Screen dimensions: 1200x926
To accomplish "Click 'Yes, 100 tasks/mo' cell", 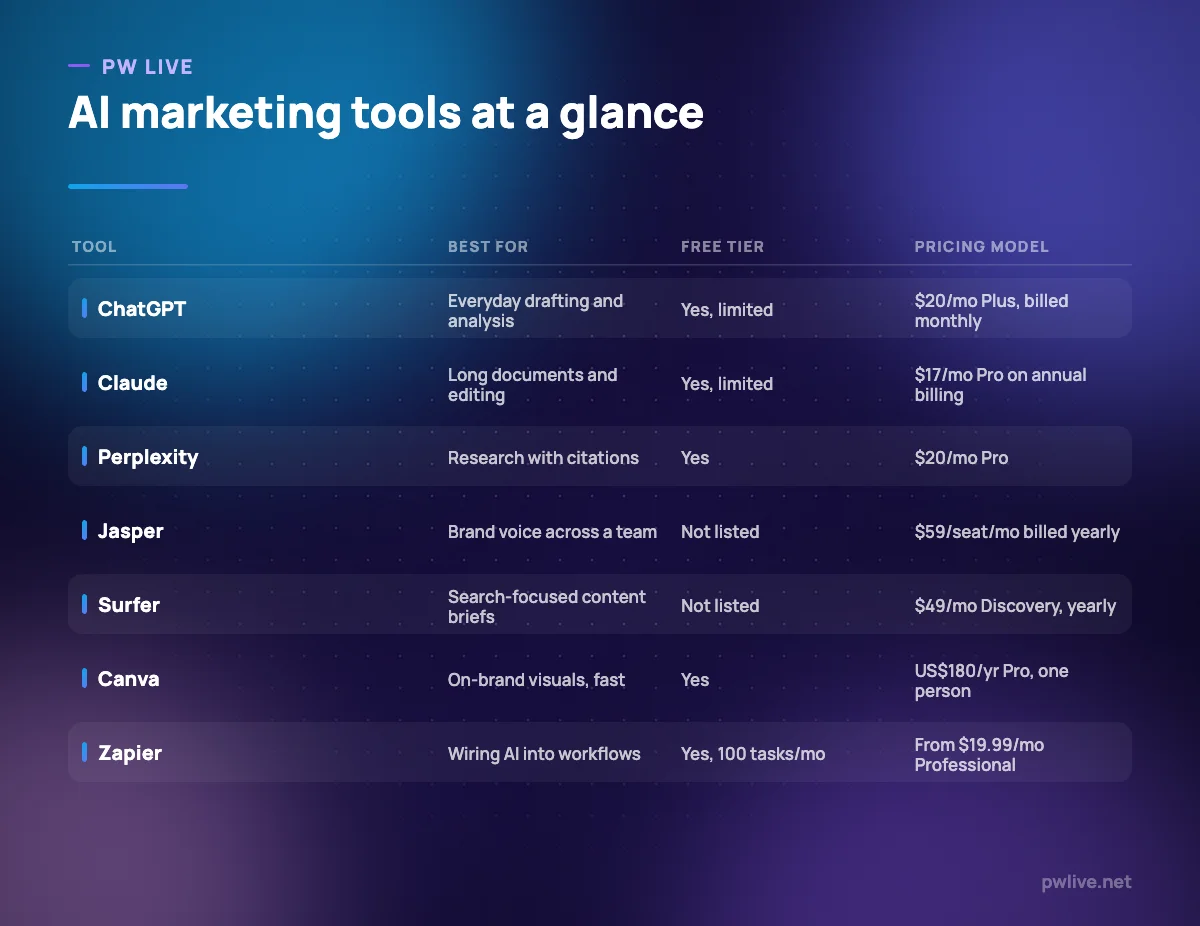I will point(753,754).
